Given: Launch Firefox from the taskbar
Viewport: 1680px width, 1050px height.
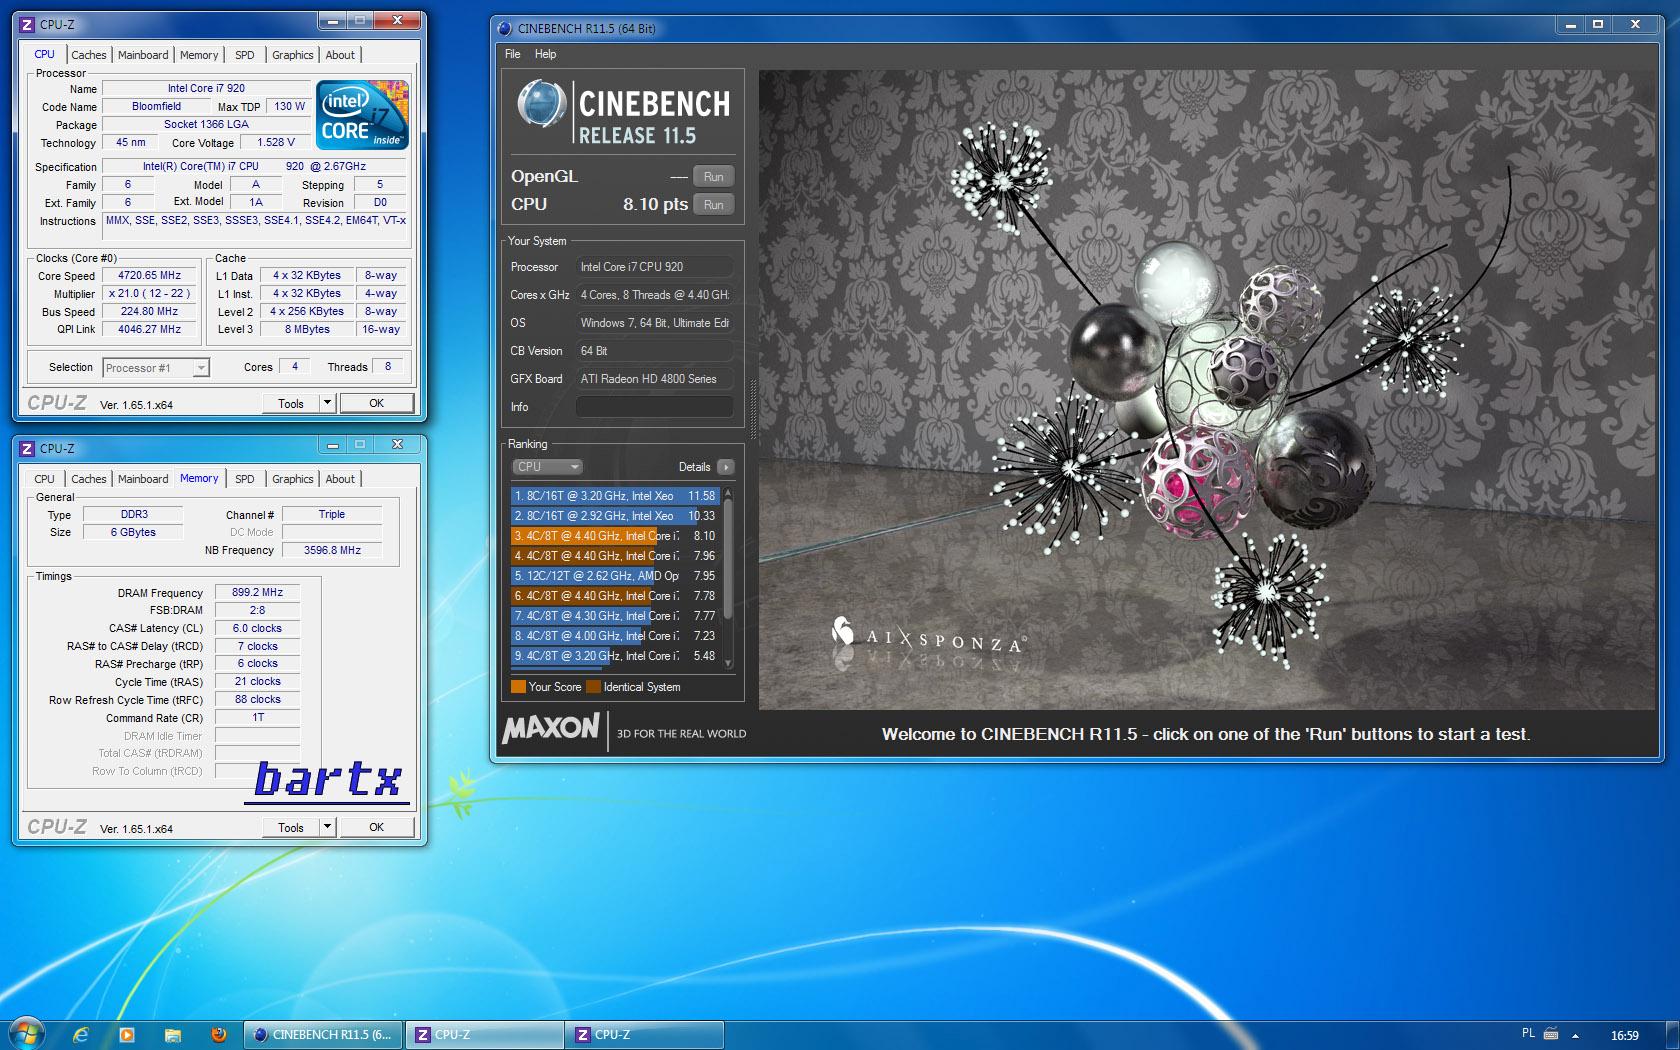Looking at the screenshot, I should [219, 1035].
